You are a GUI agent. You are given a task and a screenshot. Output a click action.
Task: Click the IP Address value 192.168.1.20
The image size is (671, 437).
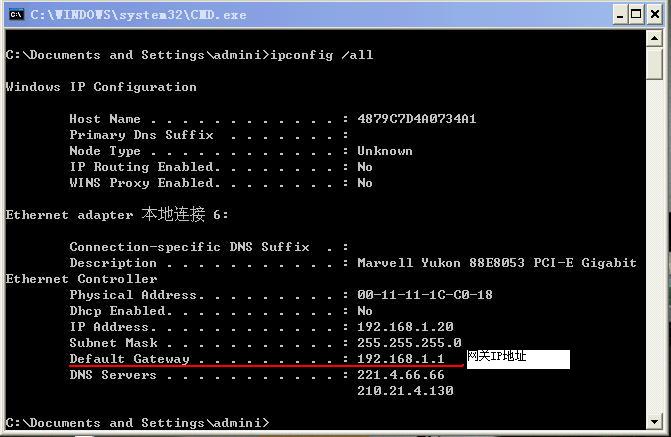tap(404, 327)
